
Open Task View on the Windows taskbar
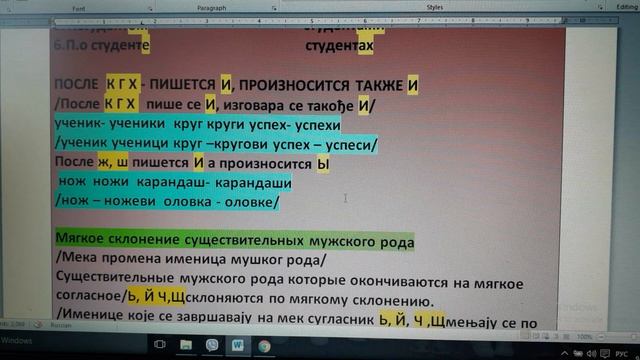160,344
